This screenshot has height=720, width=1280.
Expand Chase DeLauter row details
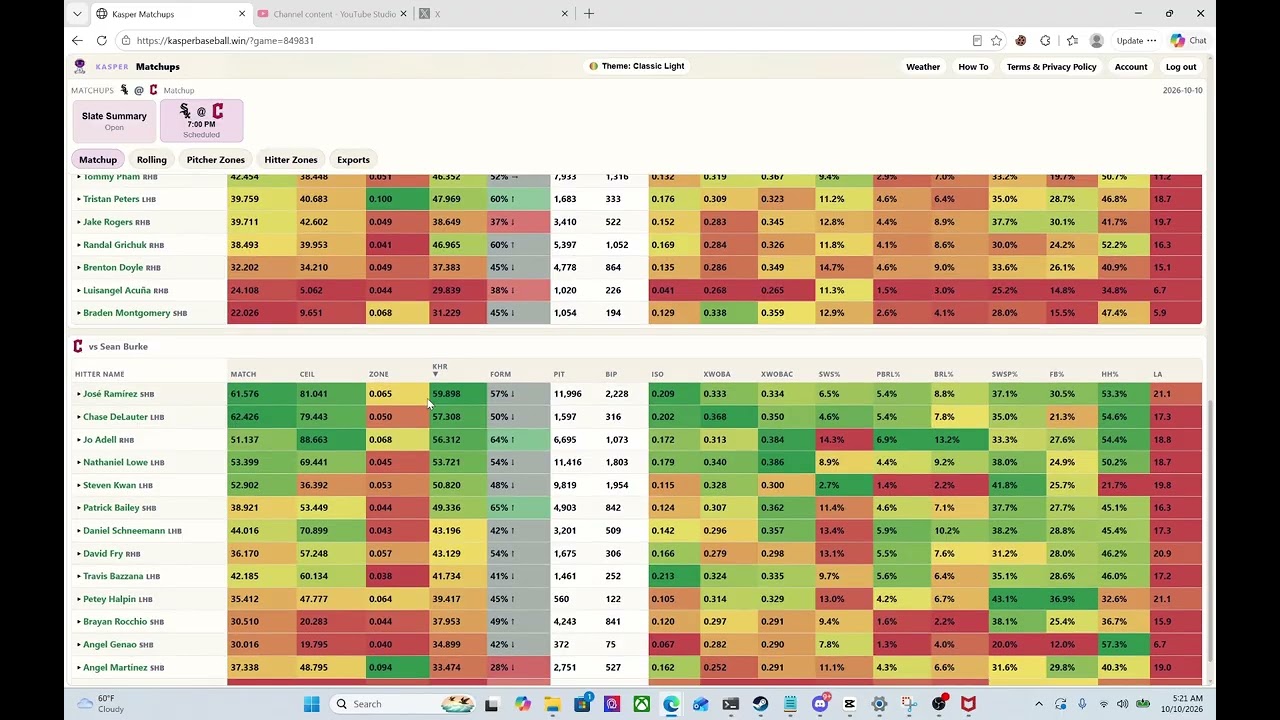79,417
